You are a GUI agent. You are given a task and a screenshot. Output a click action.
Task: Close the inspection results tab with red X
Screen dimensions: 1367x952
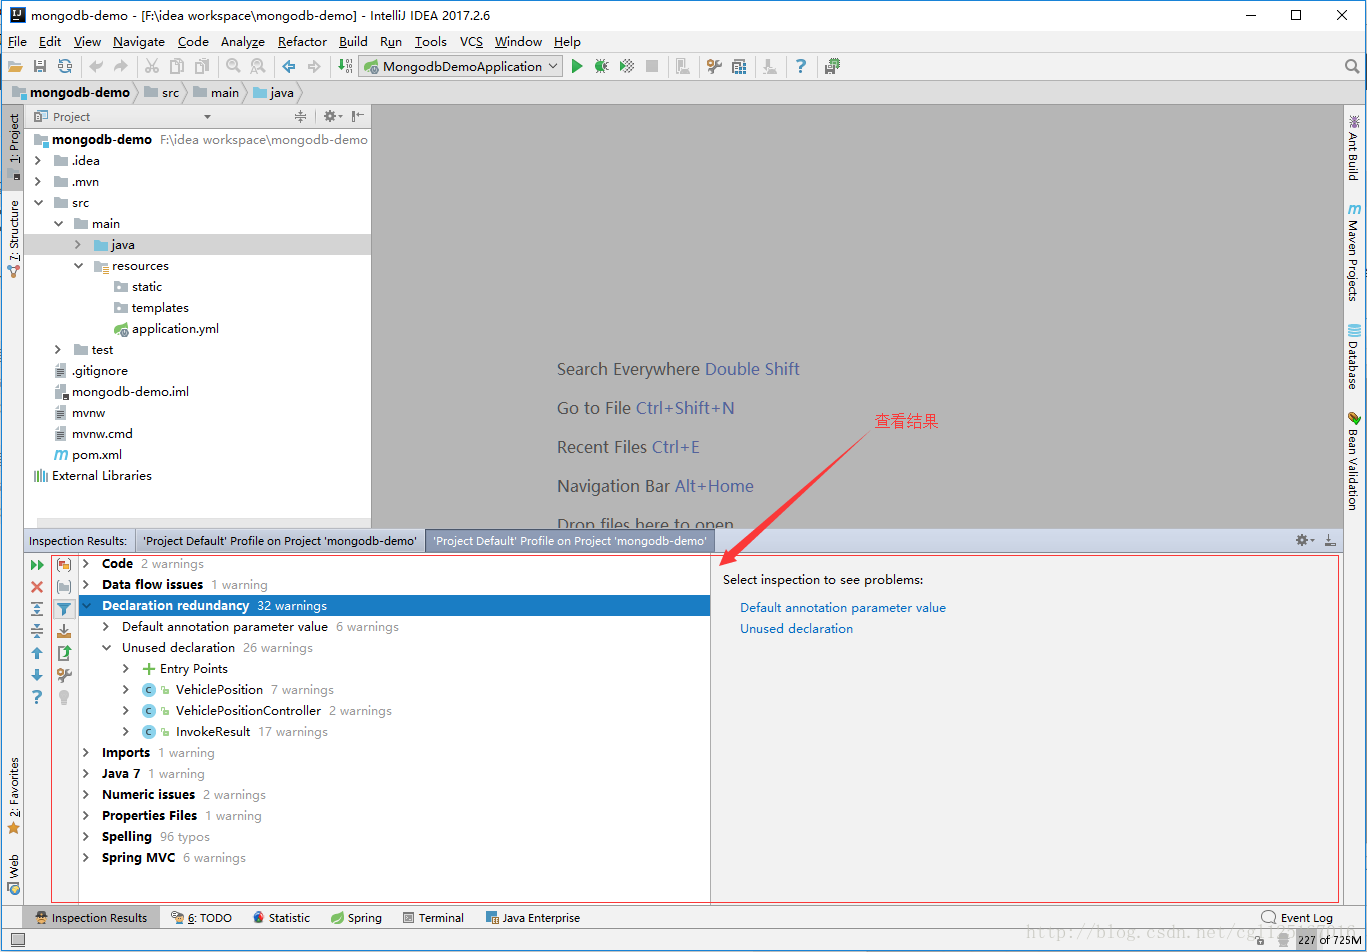click(x=37, y=587)
